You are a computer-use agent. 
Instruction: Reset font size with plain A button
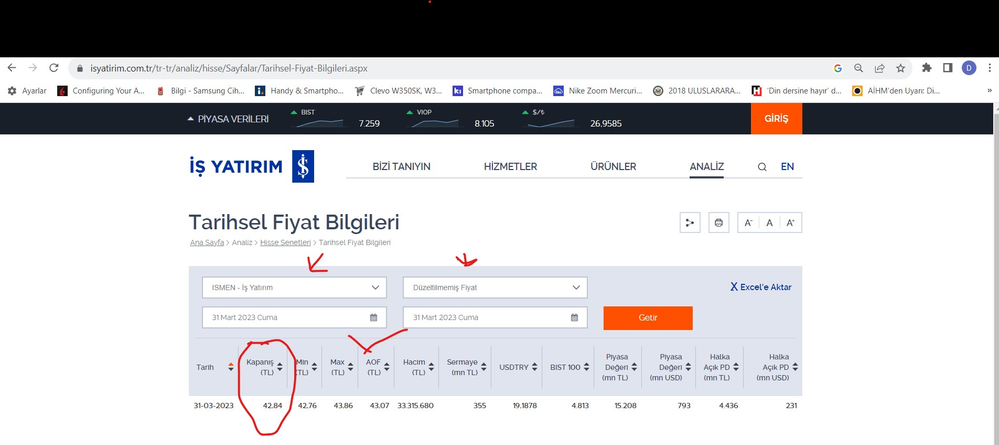[x=770, y=222]
